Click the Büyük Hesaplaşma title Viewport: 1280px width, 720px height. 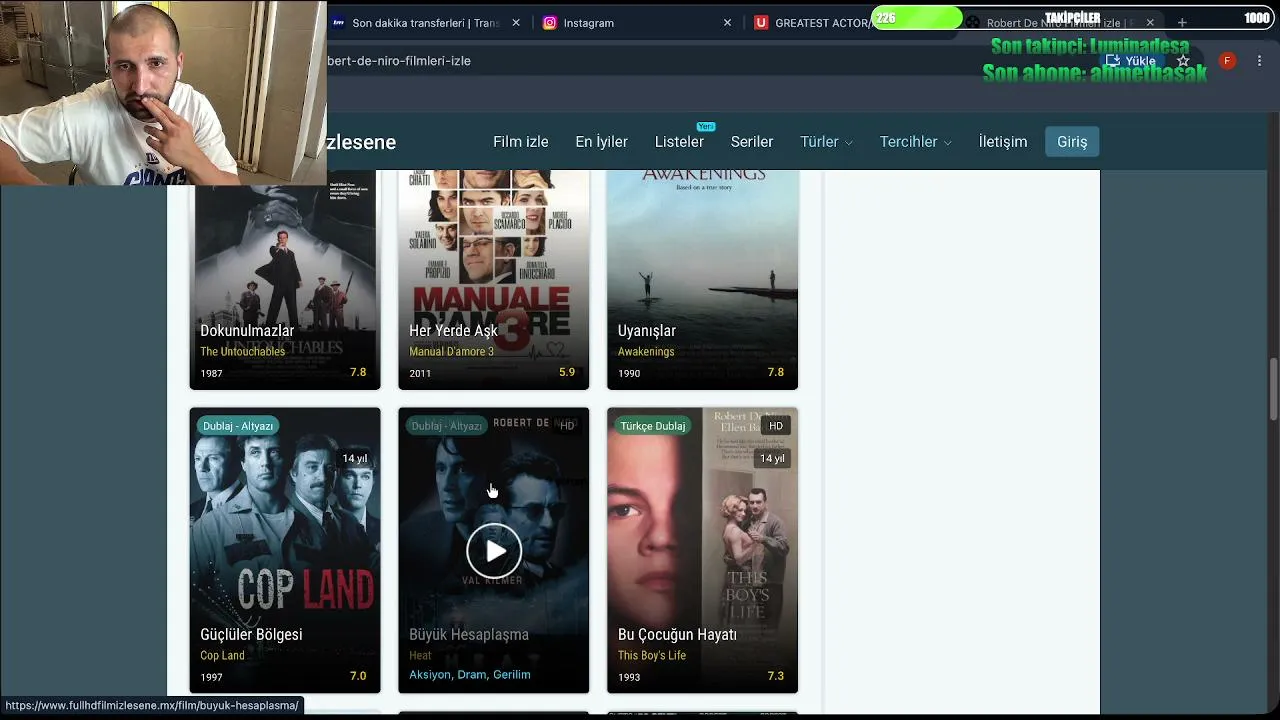point(469,635)
